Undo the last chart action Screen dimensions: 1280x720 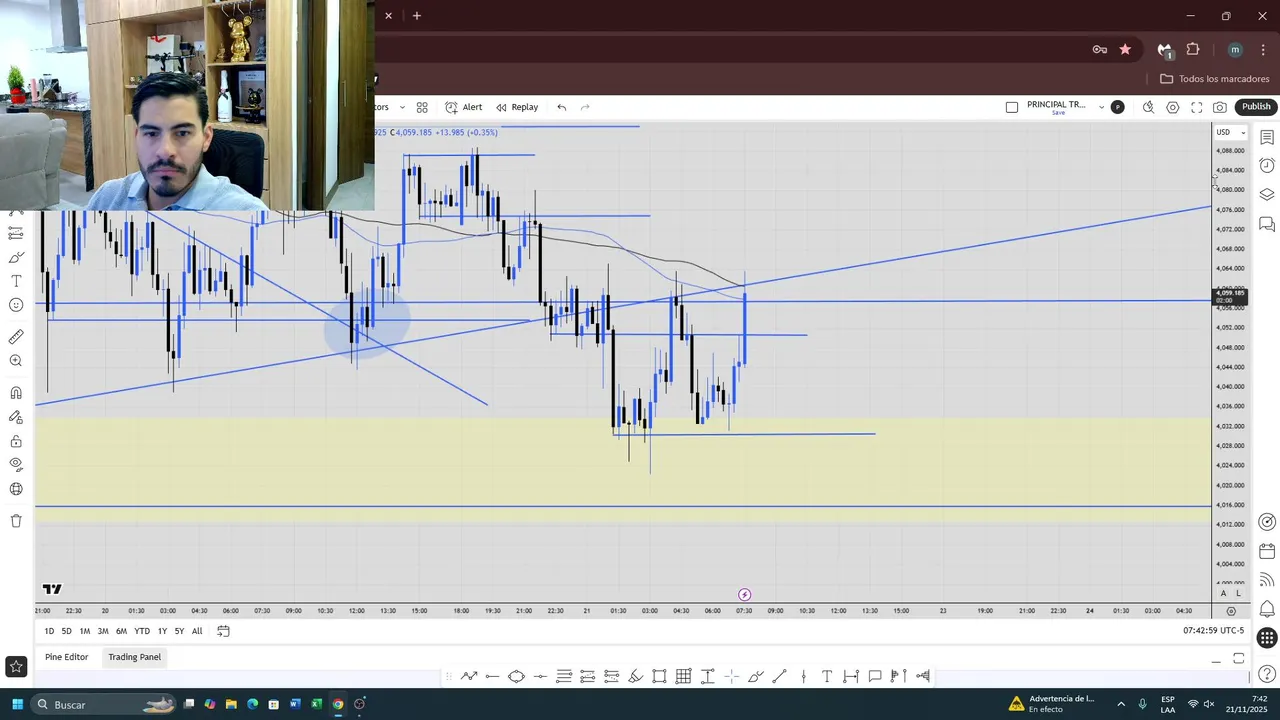562,107
